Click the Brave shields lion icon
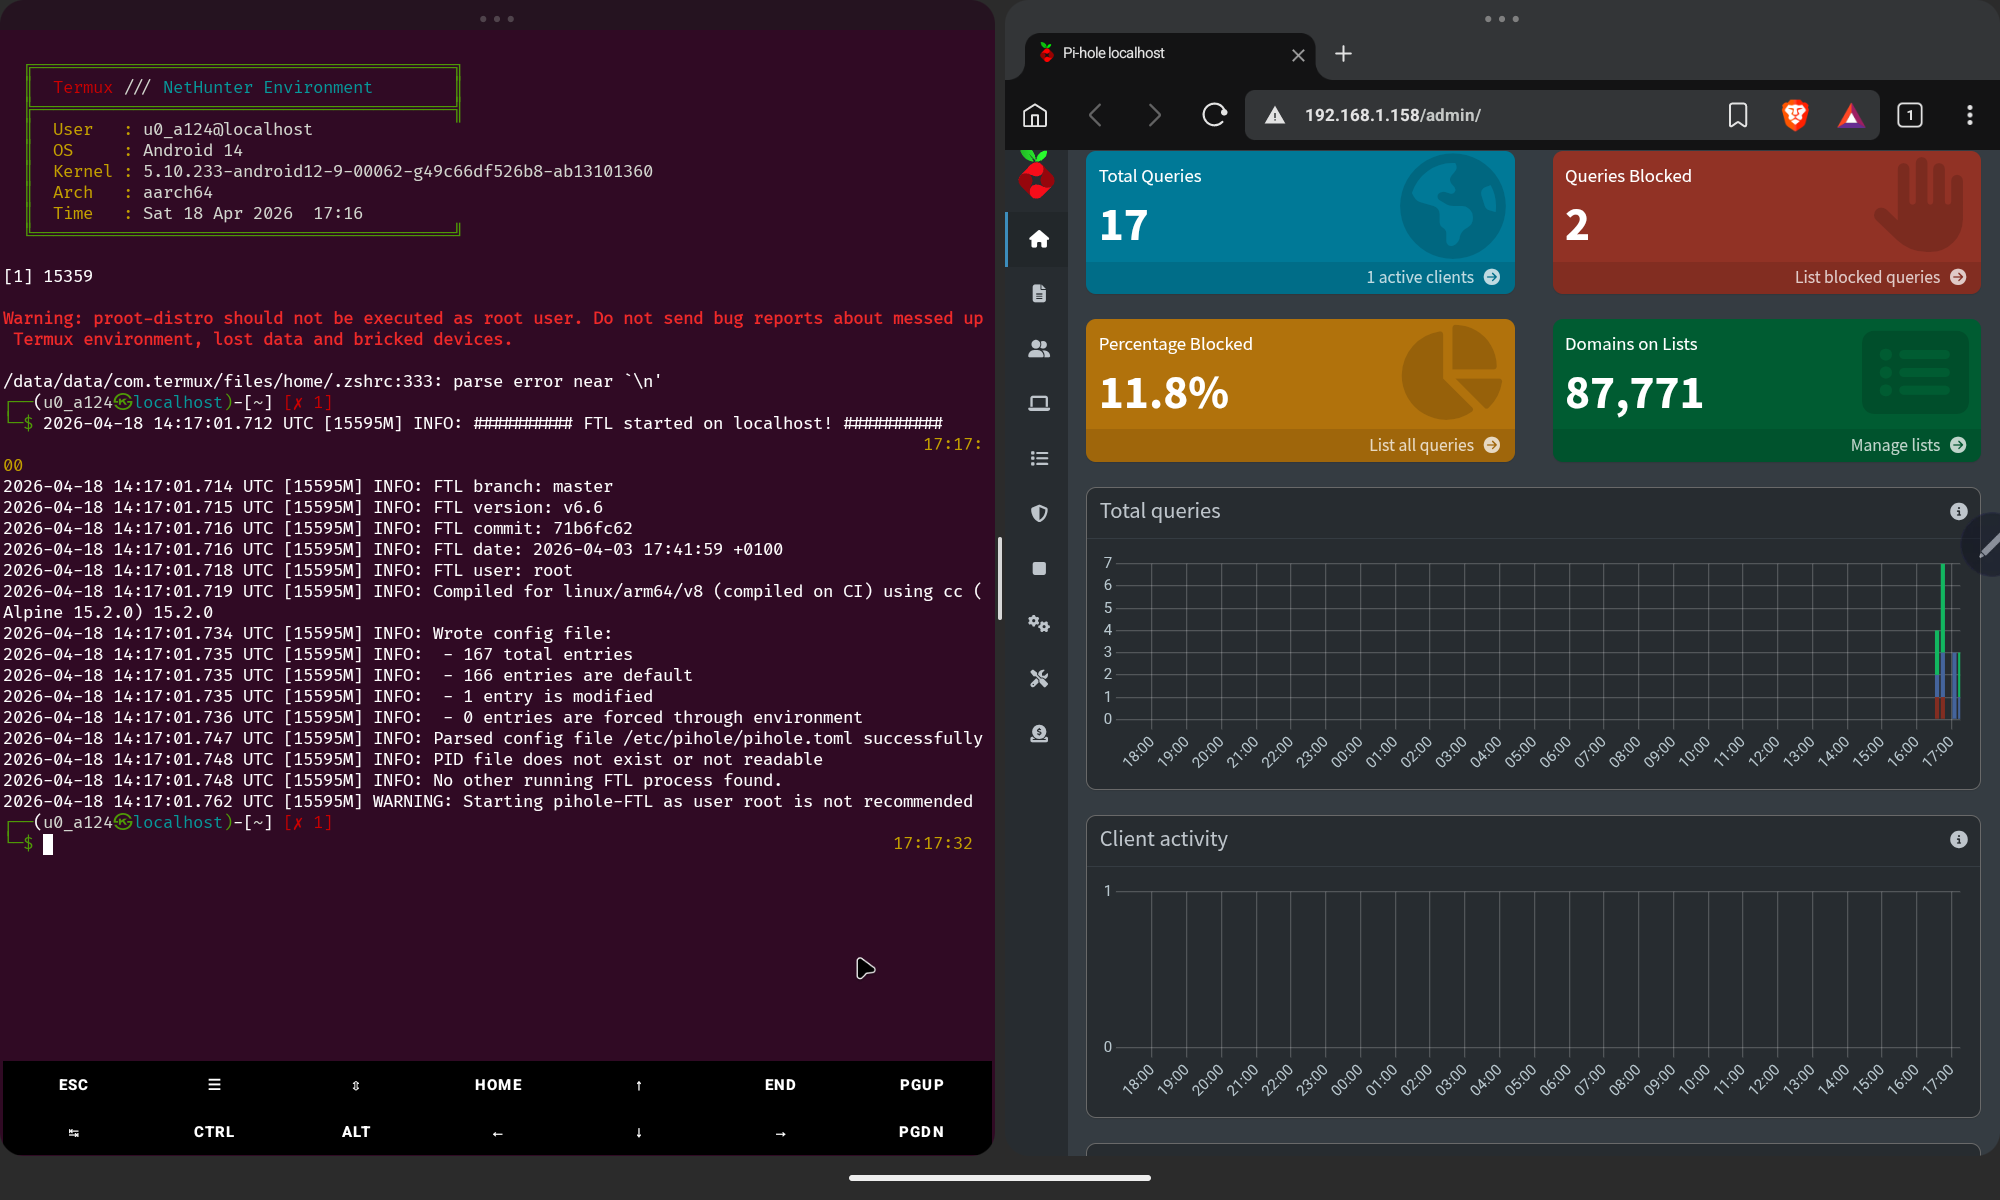This screenshot has height=1200, width=2000. point(1795,115)
